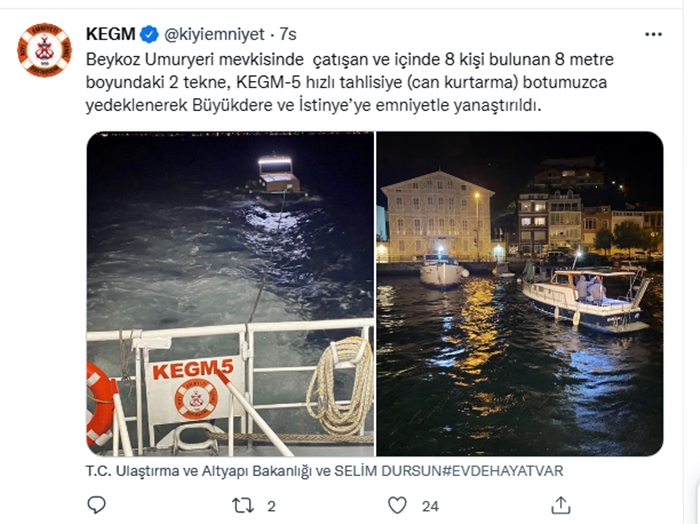The height and width of the screenshot is (524, 700).
Task: Open the three-dot more options menu
Action: [653, 34]
